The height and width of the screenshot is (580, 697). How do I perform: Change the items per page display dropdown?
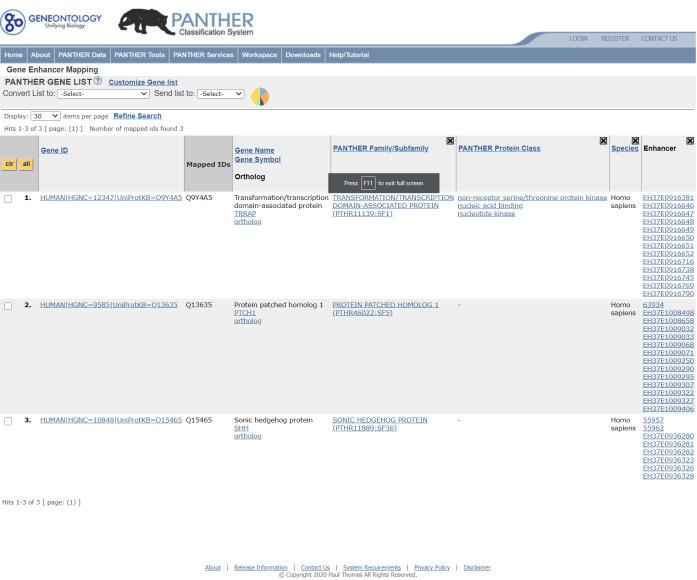pyautogui.click(x=45, y=116)
